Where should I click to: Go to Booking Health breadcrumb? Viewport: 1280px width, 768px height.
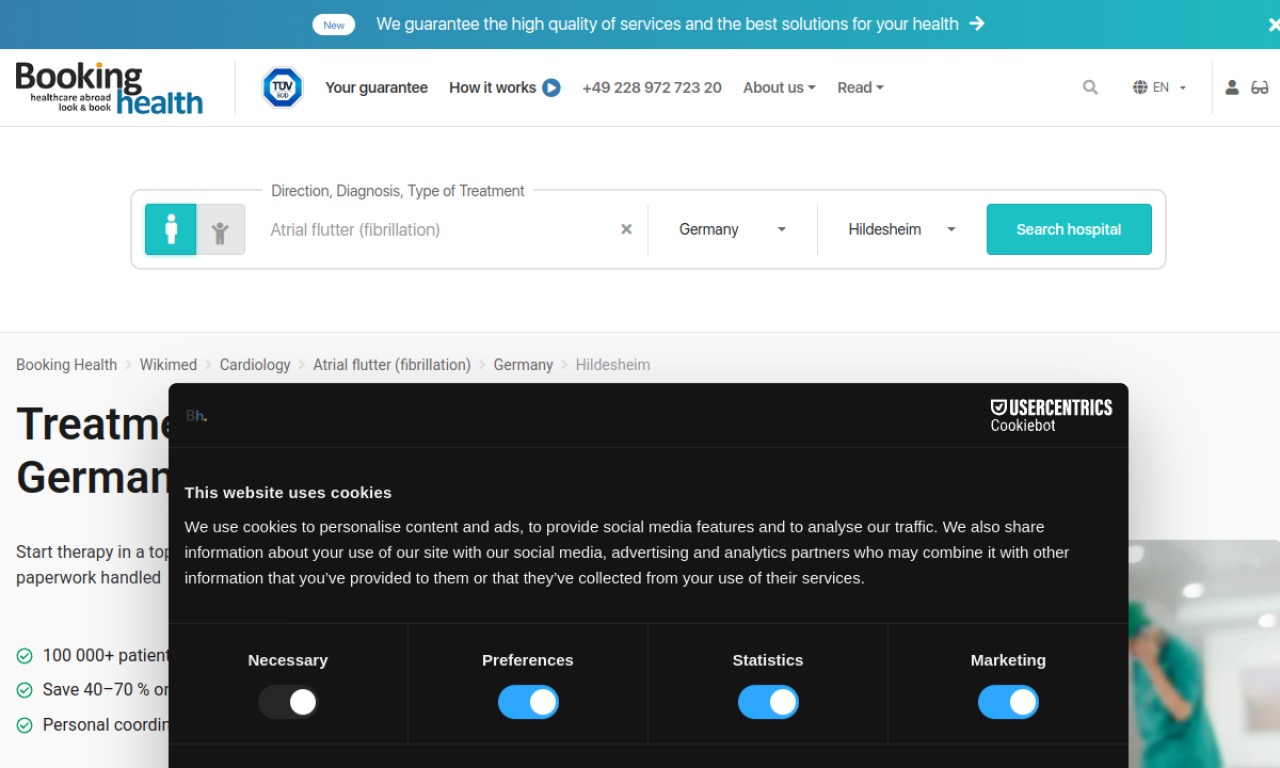66,365
